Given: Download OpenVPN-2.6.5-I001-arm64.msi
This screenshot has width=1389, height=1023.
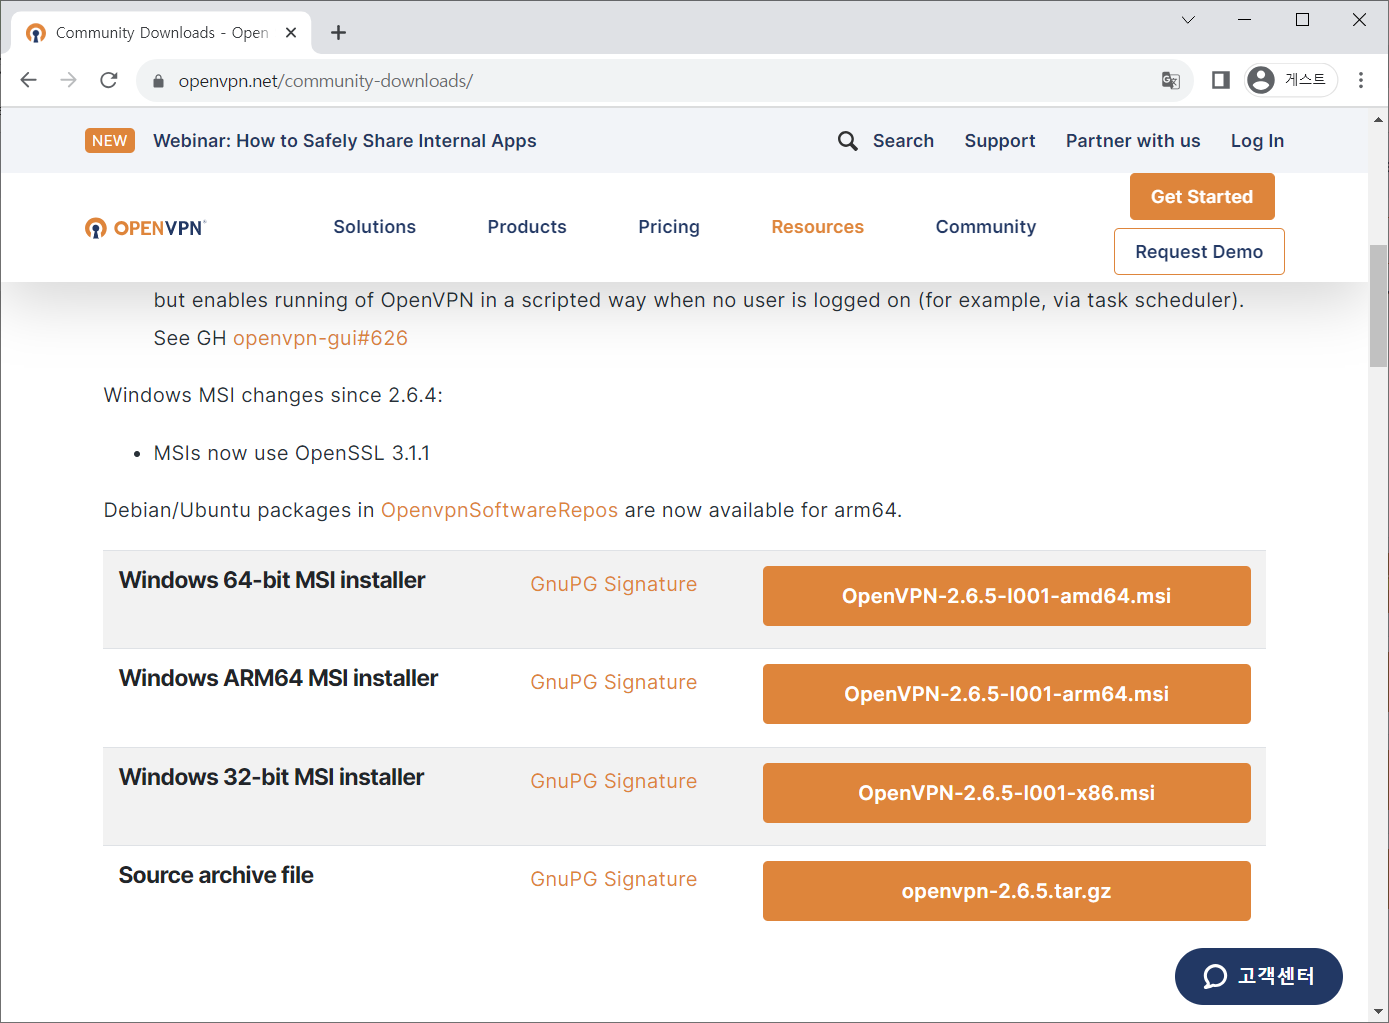Looking at the screenshot, I should 1007,694.
